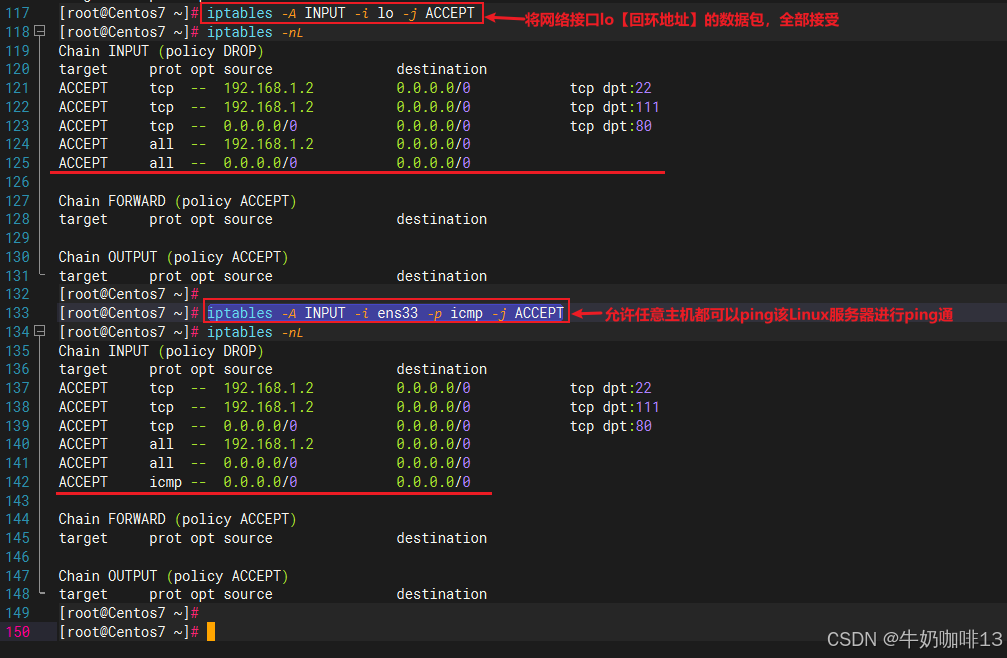
Task: Click 'tcp dpt:80' on line 123
Action: tap(611, 126)
